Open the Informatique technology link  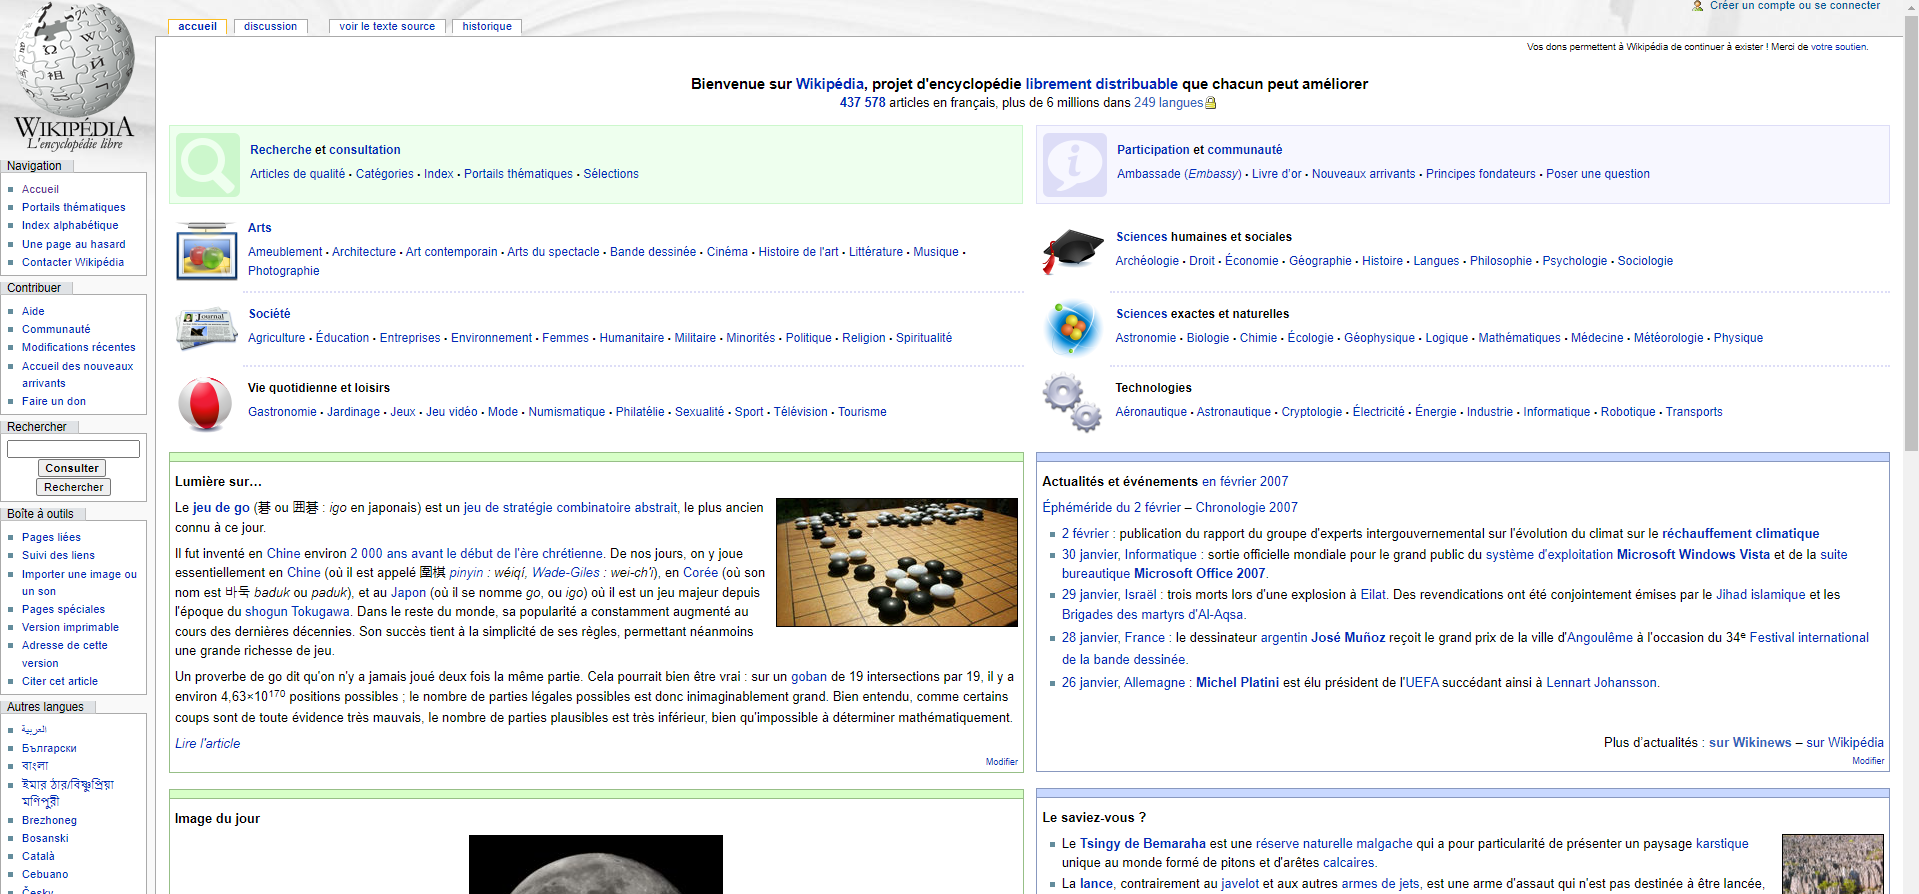(1556, 412)
